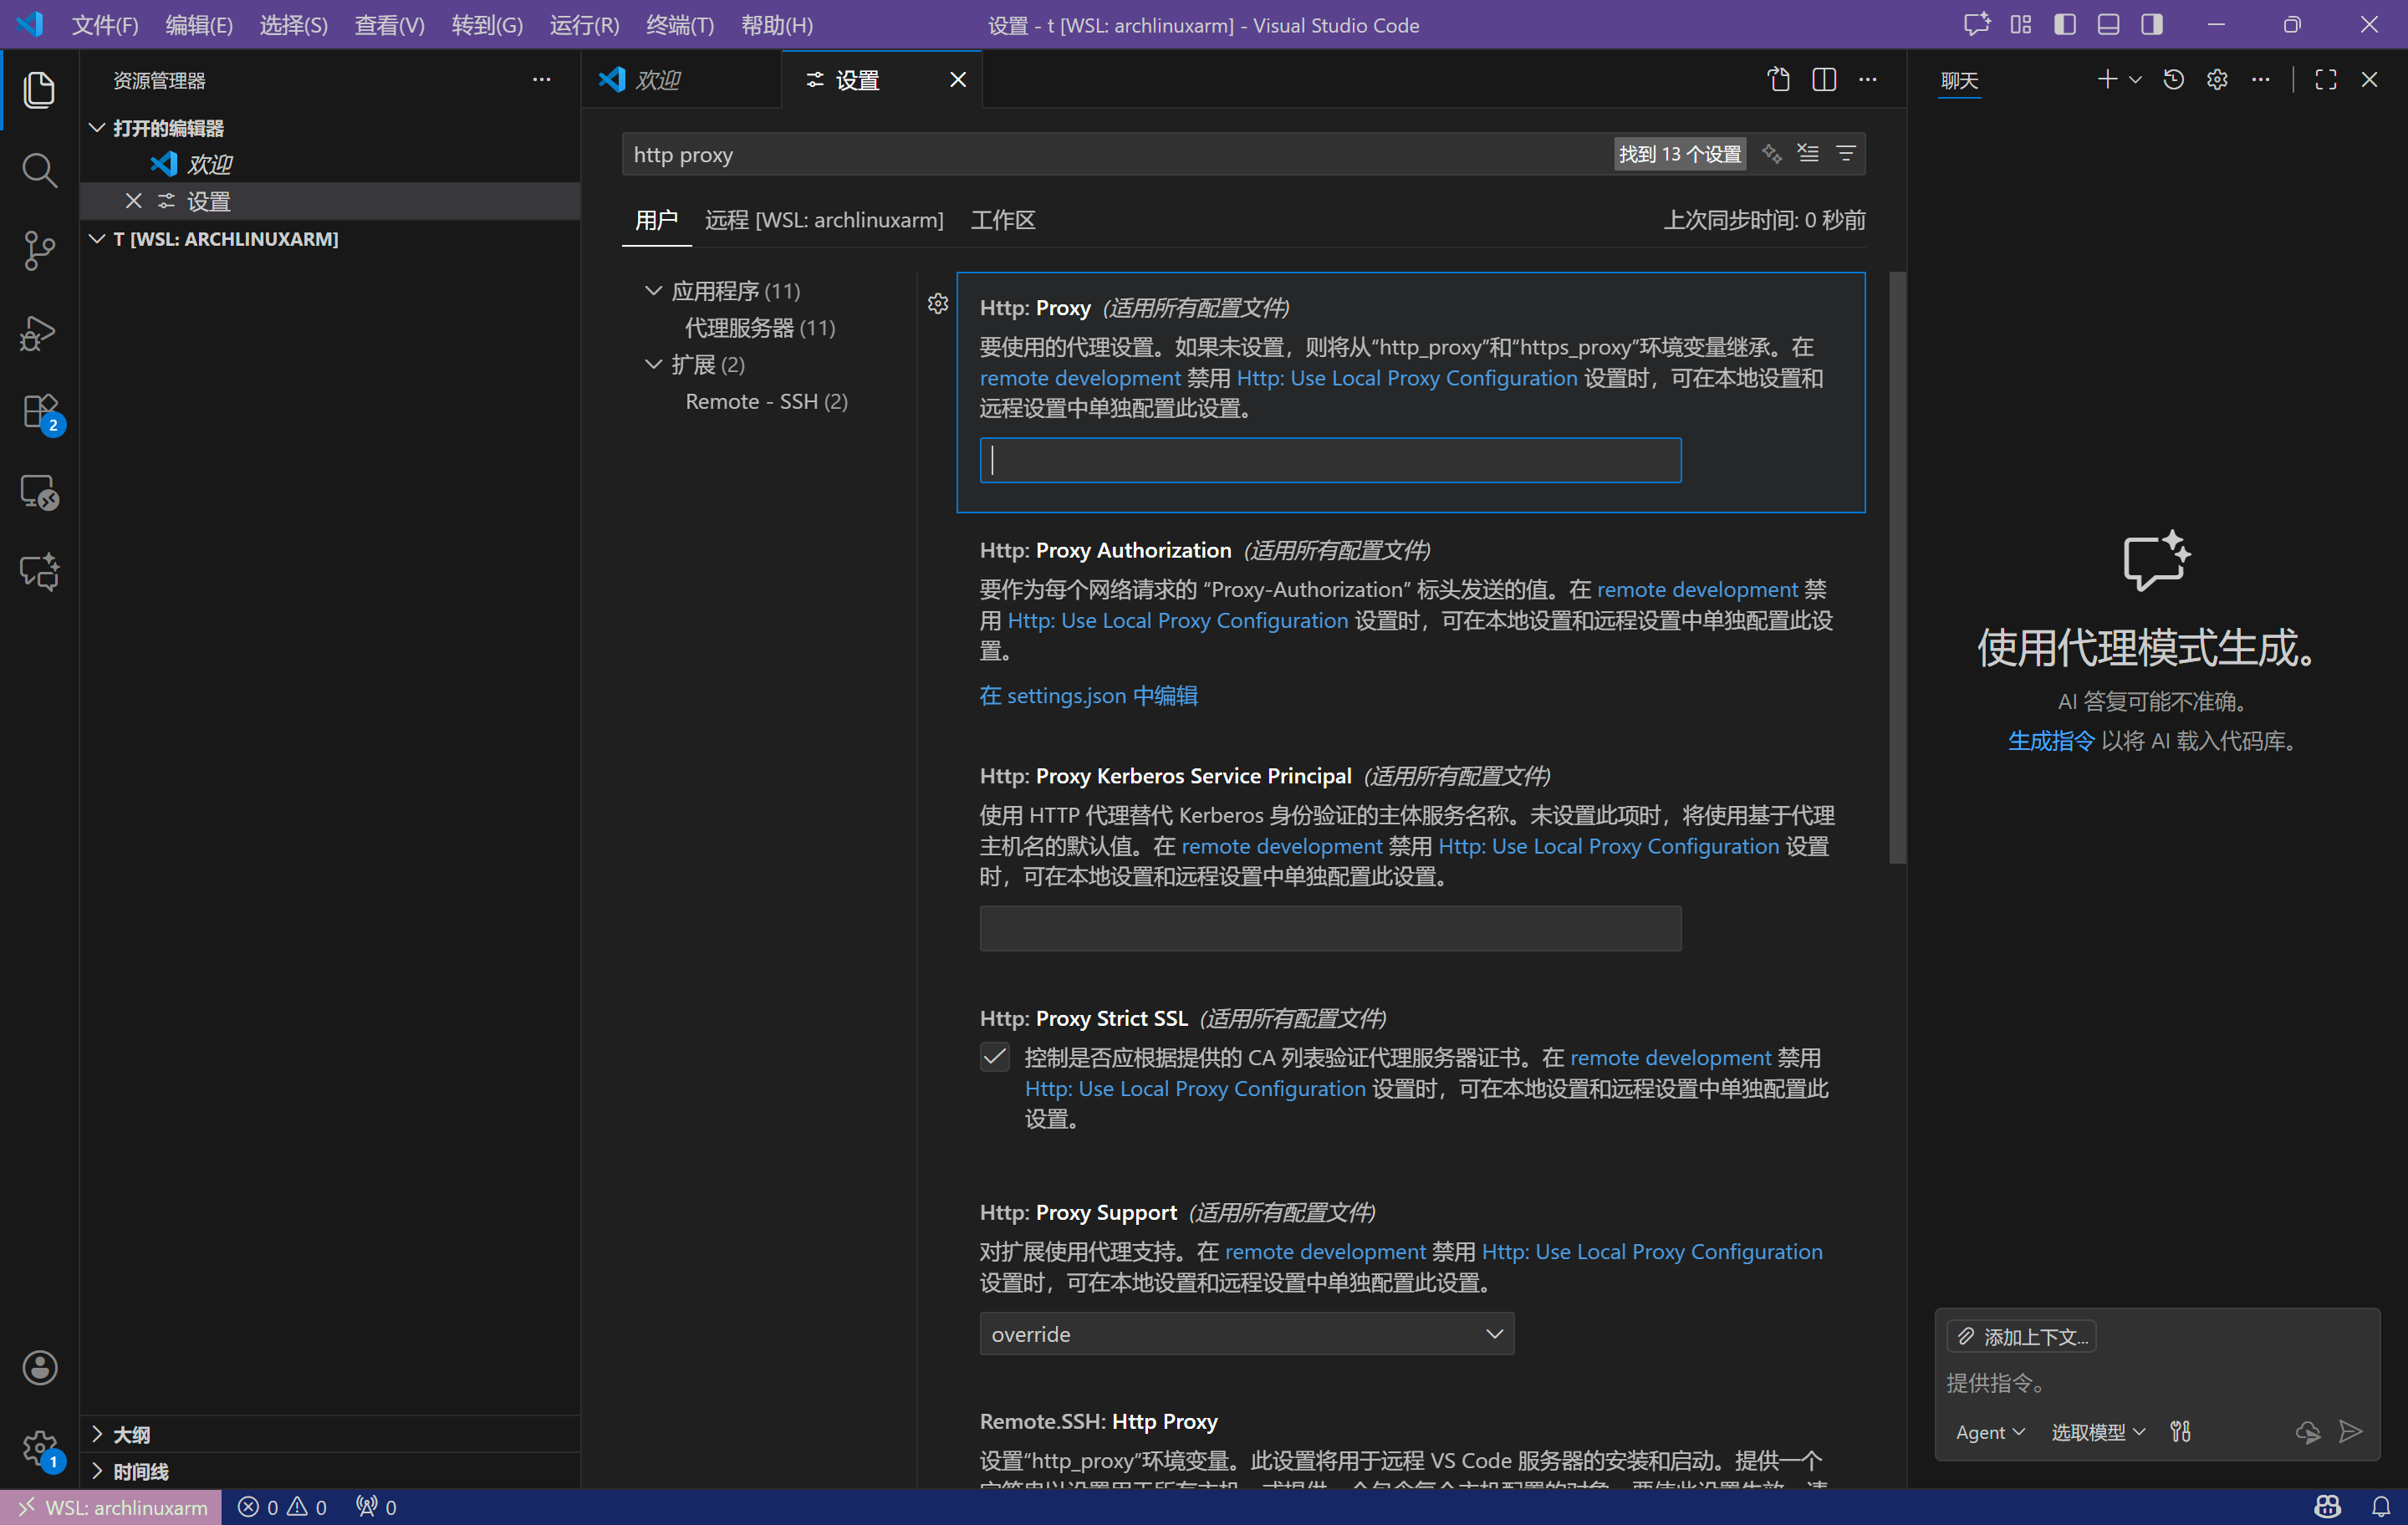2408x1525 pixels.
Task: Toggle the Proxy Strict SSL checkbox
Action: (x=994, y=1057)
